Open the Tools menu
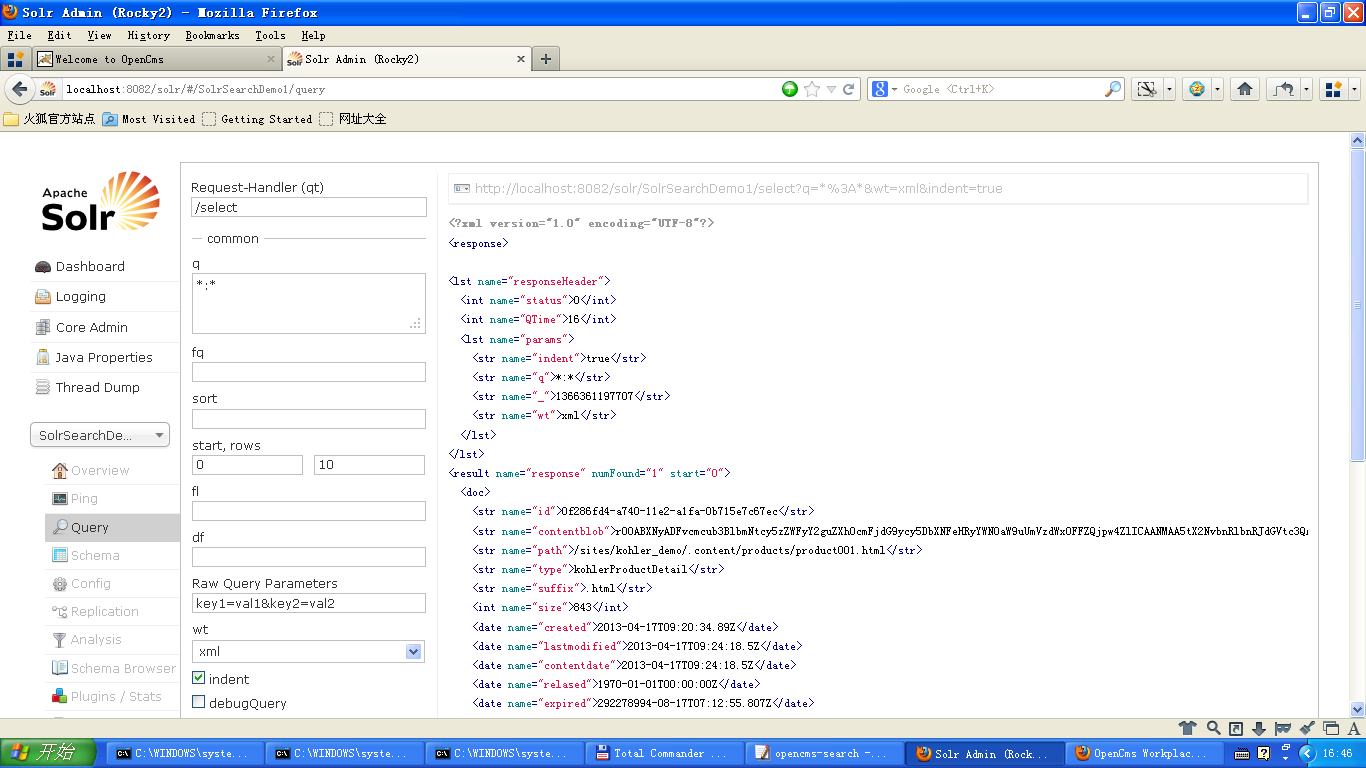1366x768 pixels. click(270, 35)
